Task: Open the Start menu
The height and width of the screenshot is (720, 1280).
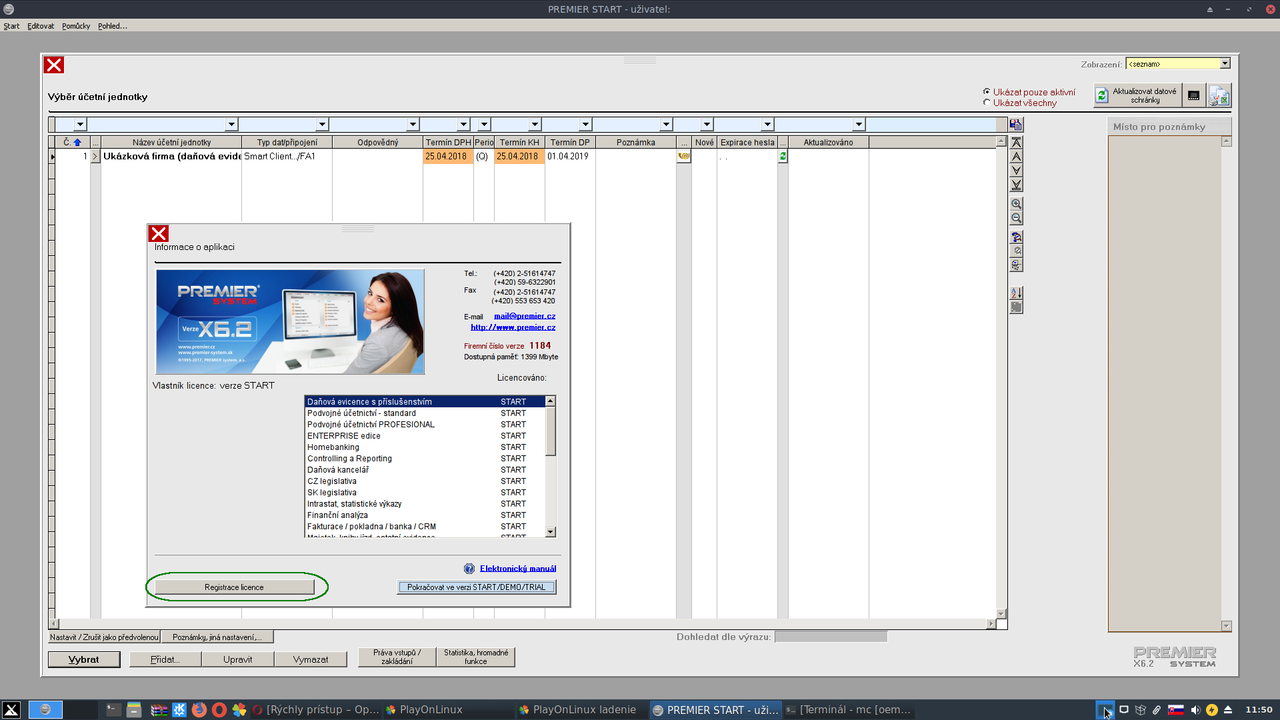Action: [x=11, y=26]
